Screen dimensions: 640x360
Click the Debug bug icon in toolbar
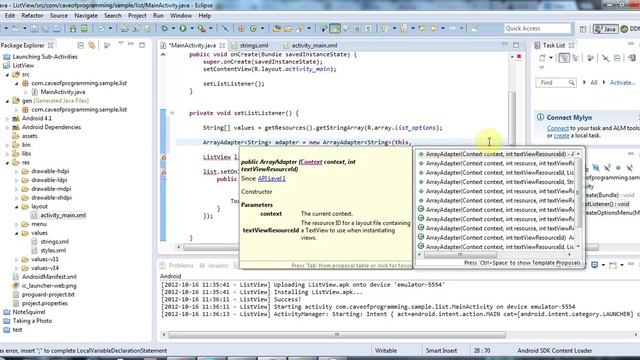click(164, 28)
